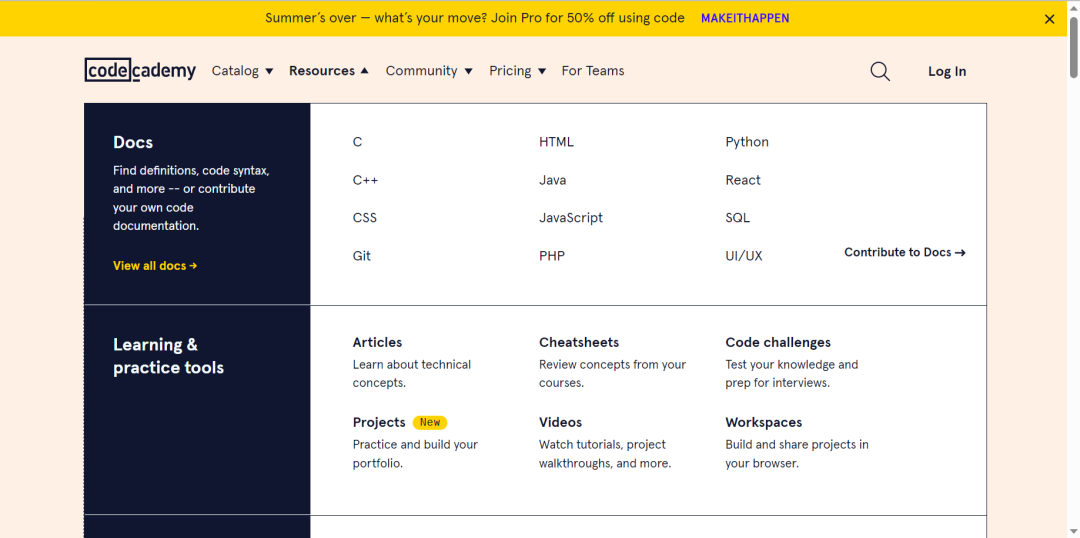This screenshot has width=1080, height=538.
Task: Choose the UI/UX docs entry
Action: point(744,256)
